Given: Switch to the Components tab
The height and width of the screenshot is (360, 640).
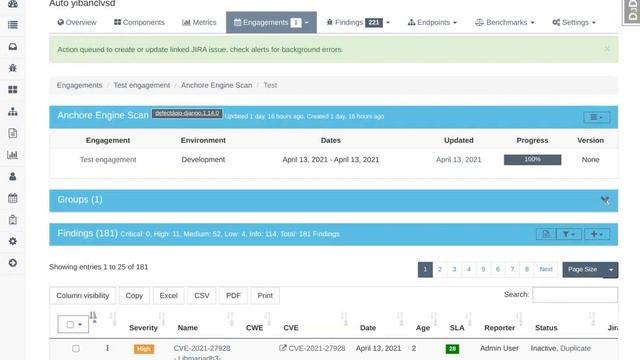Looking at the screenshot, I should [139, 22].
